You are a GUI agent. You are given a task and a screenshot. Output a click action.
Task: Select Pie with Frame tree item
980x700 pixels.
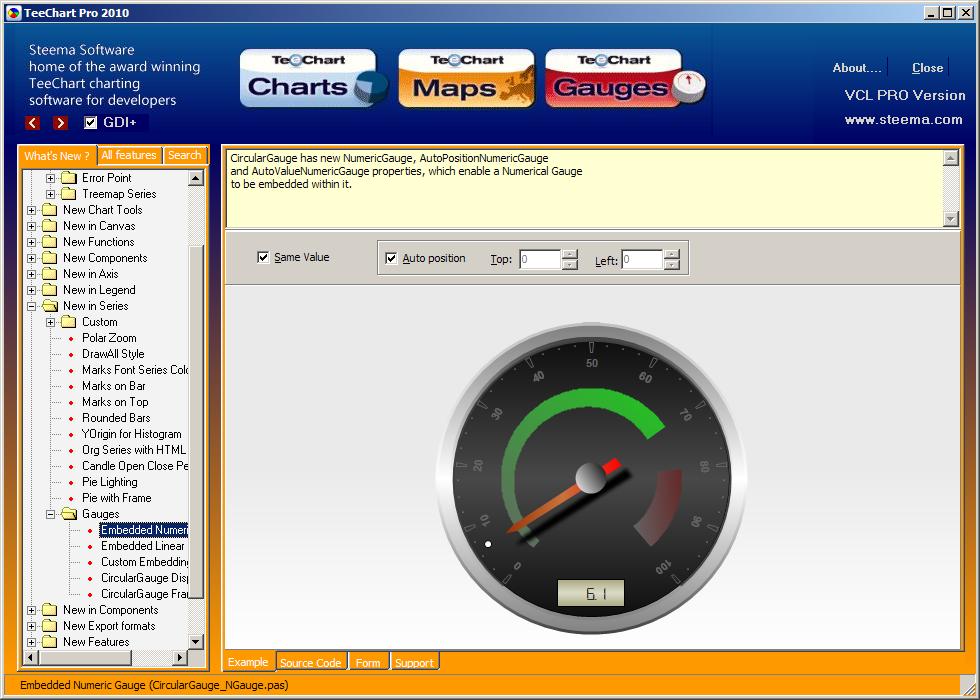(x=117, y=498)
